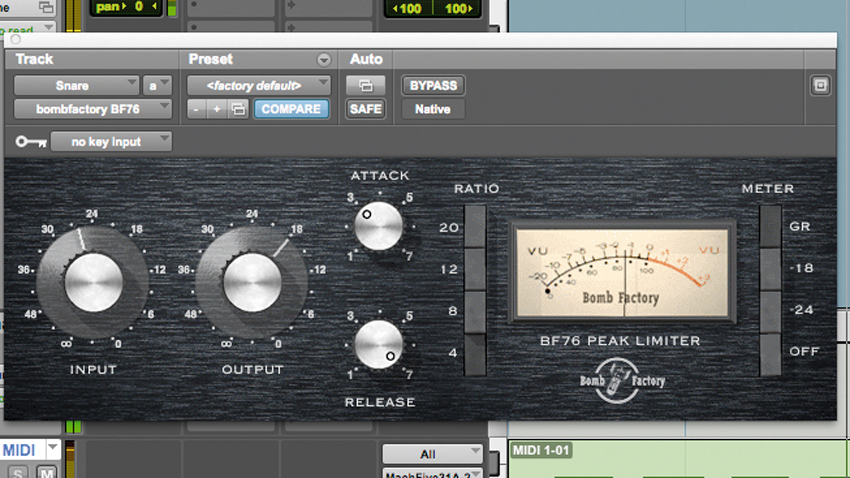Open the Preset menu arrow icon
The image size is (850, 478).
coord(324,60)
